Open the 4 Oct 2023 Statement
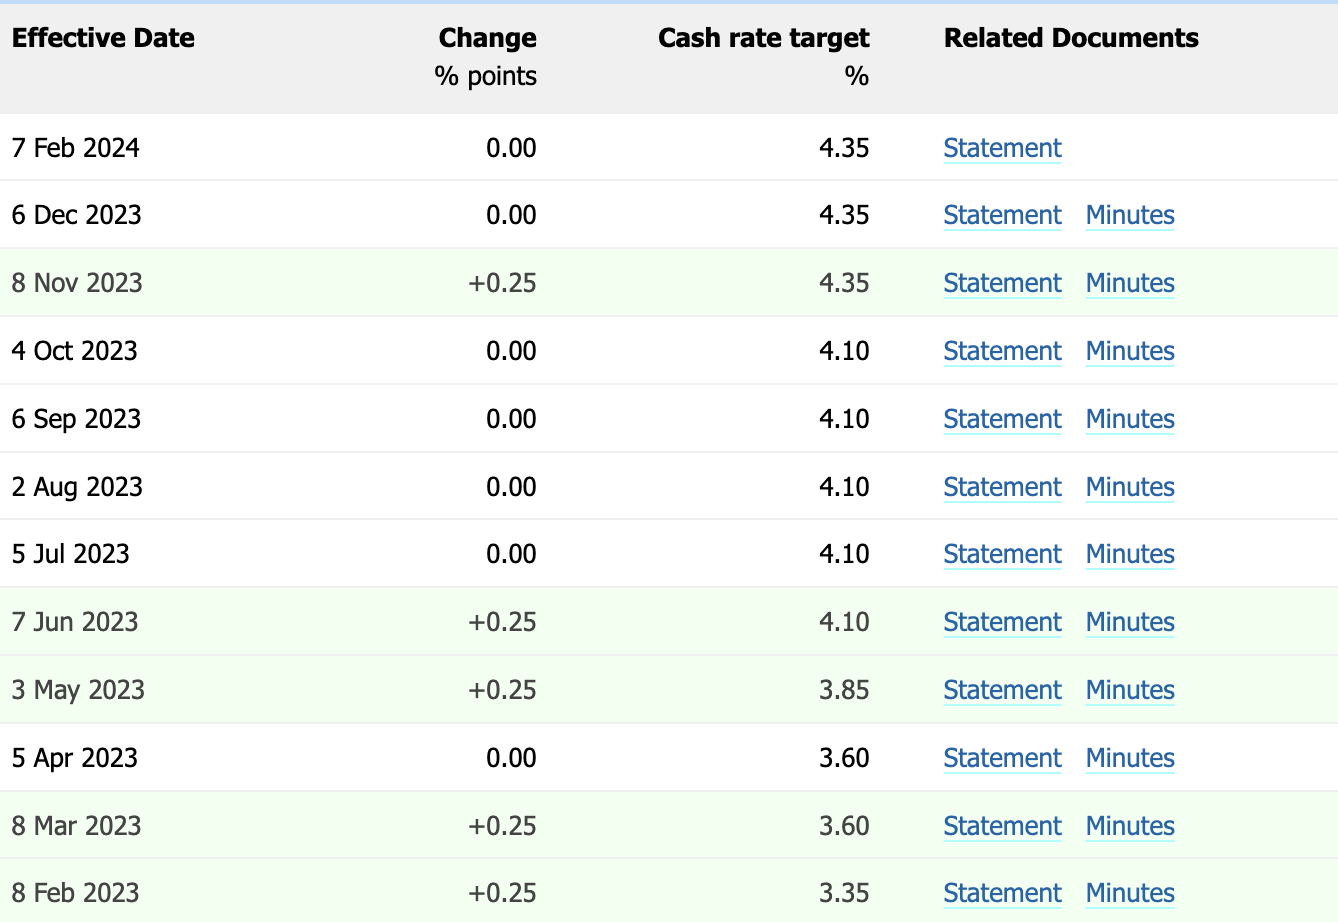The width and height of the screenshot is (1338, 922). [x=1002, y=351]
